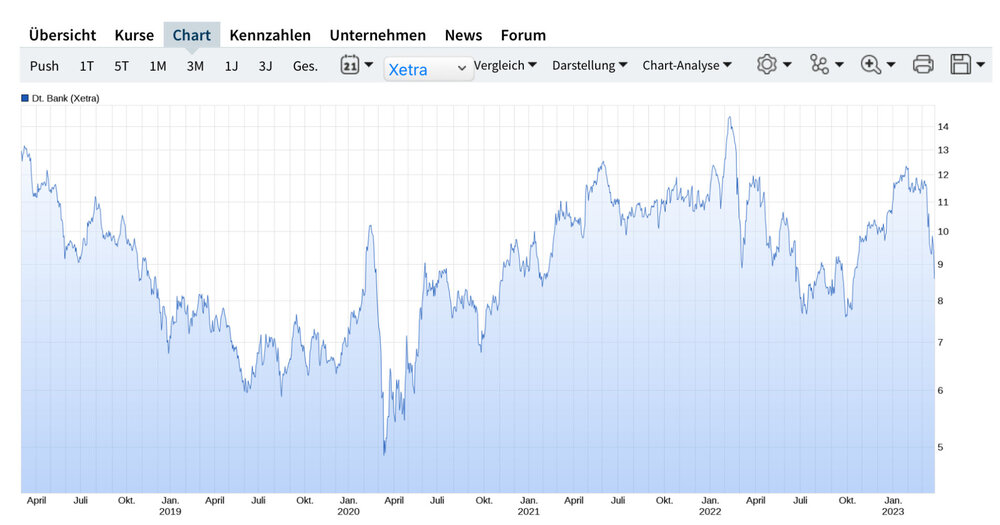
Task: Show the full history with Ges.
Action: pos(305,66)
